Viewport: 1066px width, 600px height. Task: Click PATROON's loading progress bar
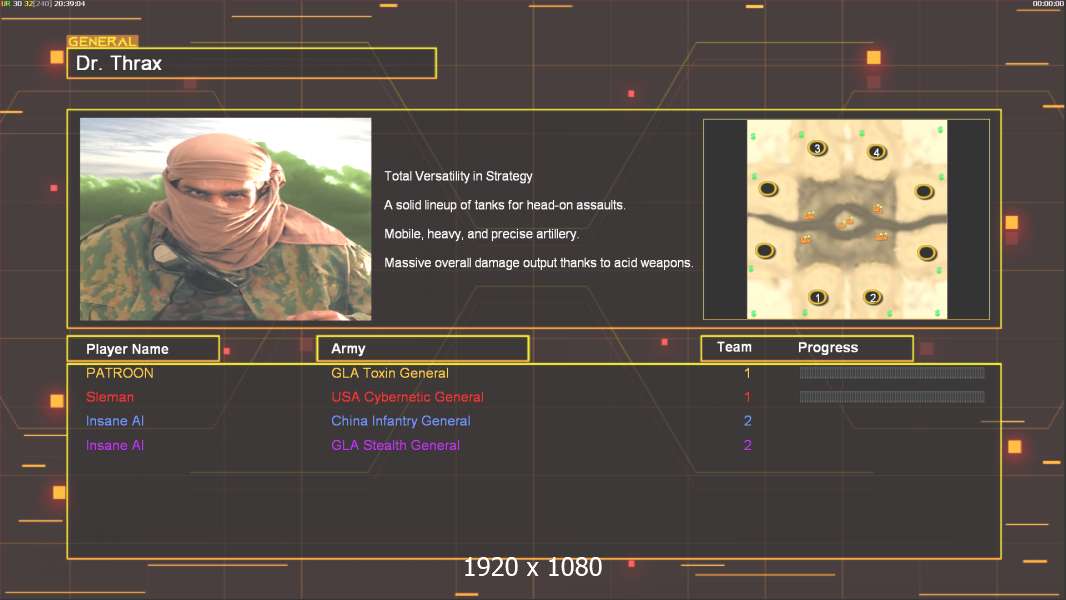pyautogui.click(x=892, y=372)
